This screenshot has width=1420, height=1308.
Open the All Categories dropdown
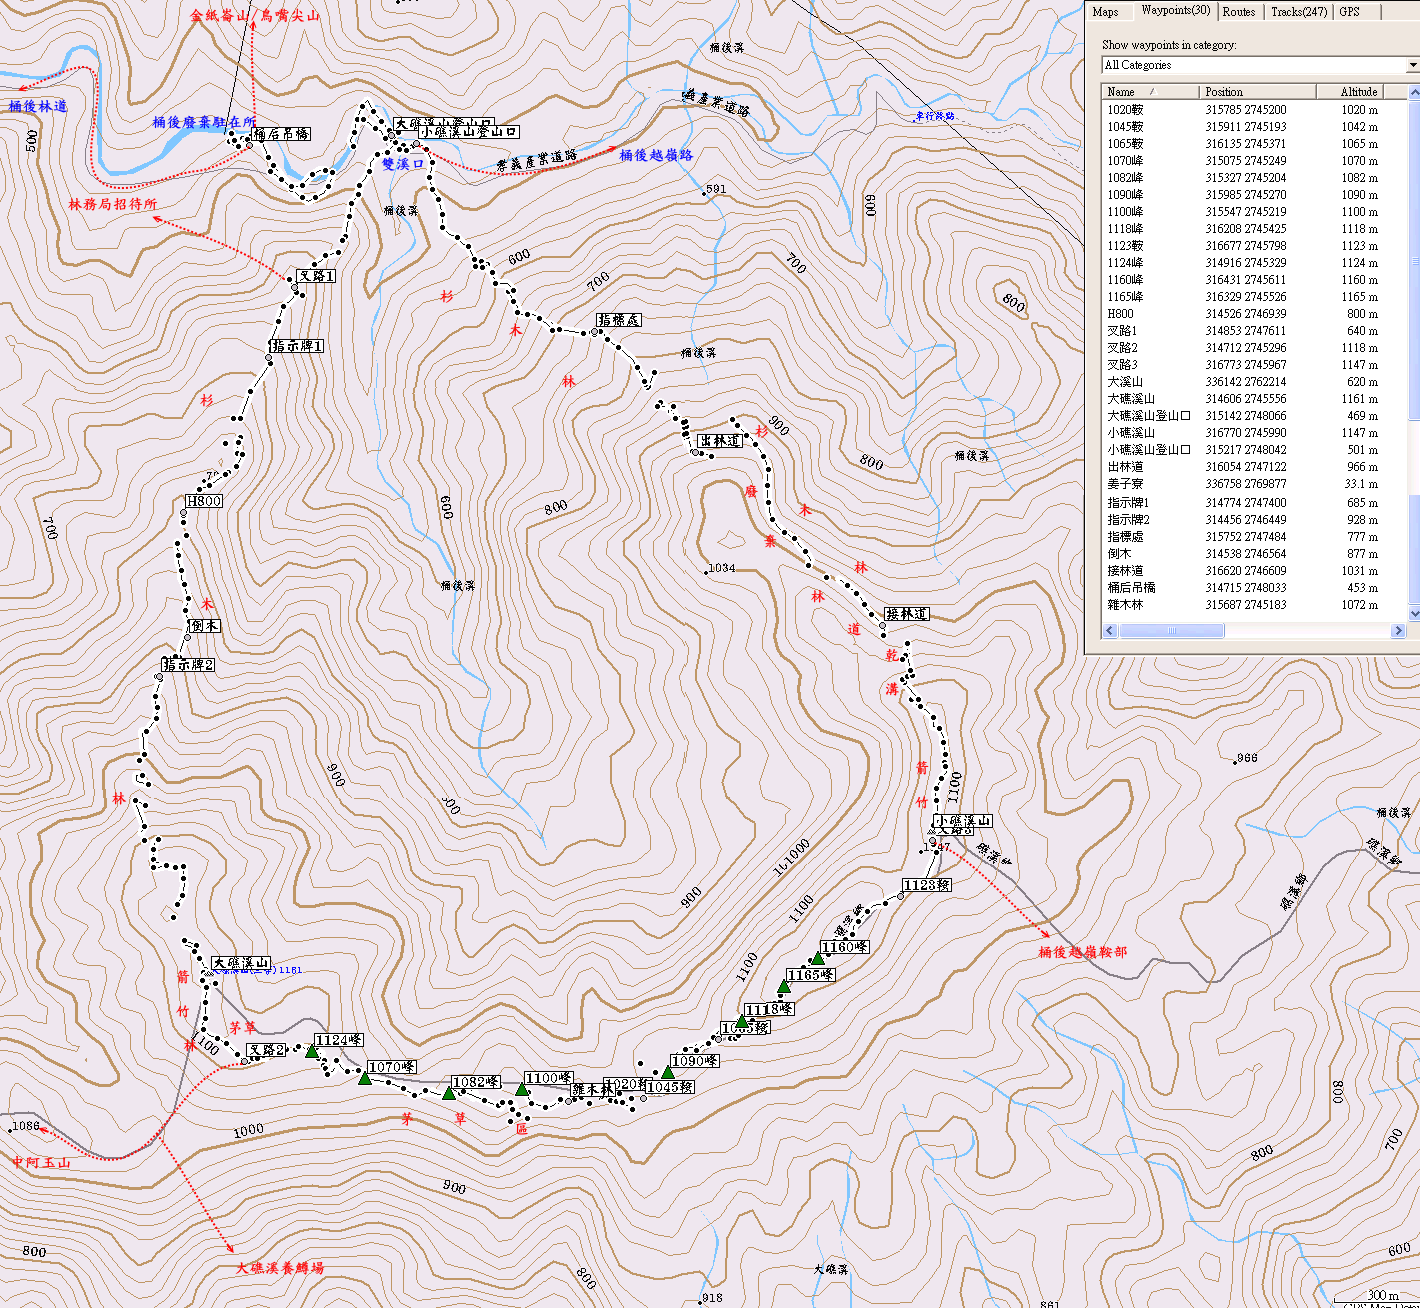tap(1412, 65)
